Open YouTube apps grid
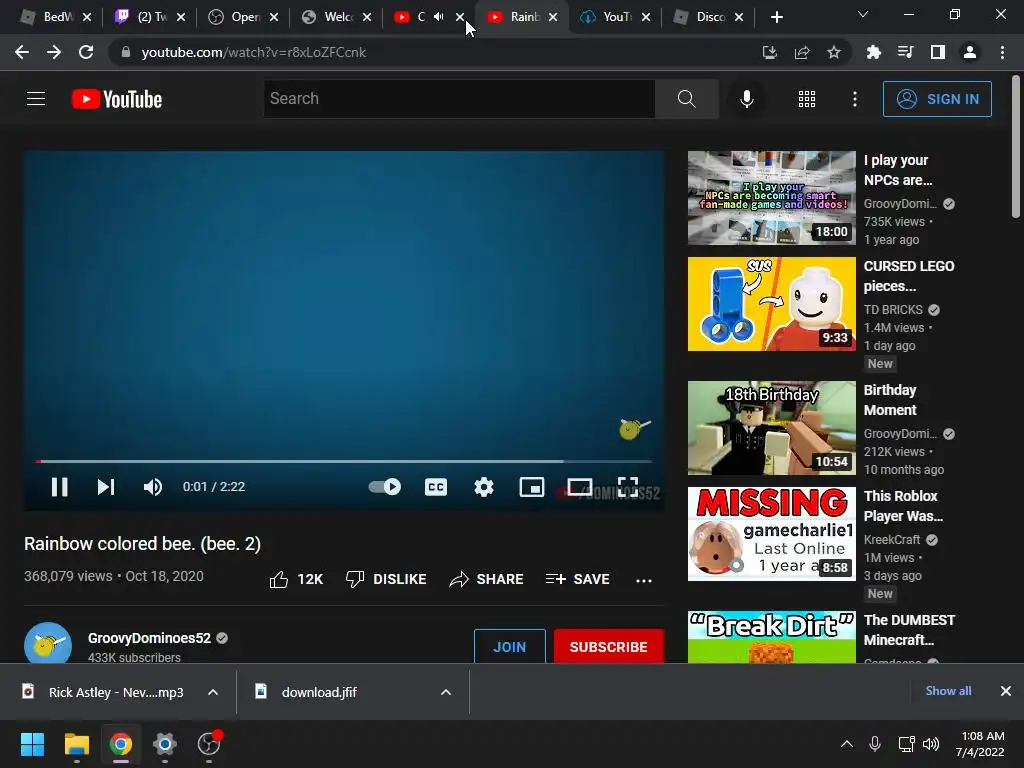The height and width of the screenshot is (768, 1024). (x=807, y=99)
